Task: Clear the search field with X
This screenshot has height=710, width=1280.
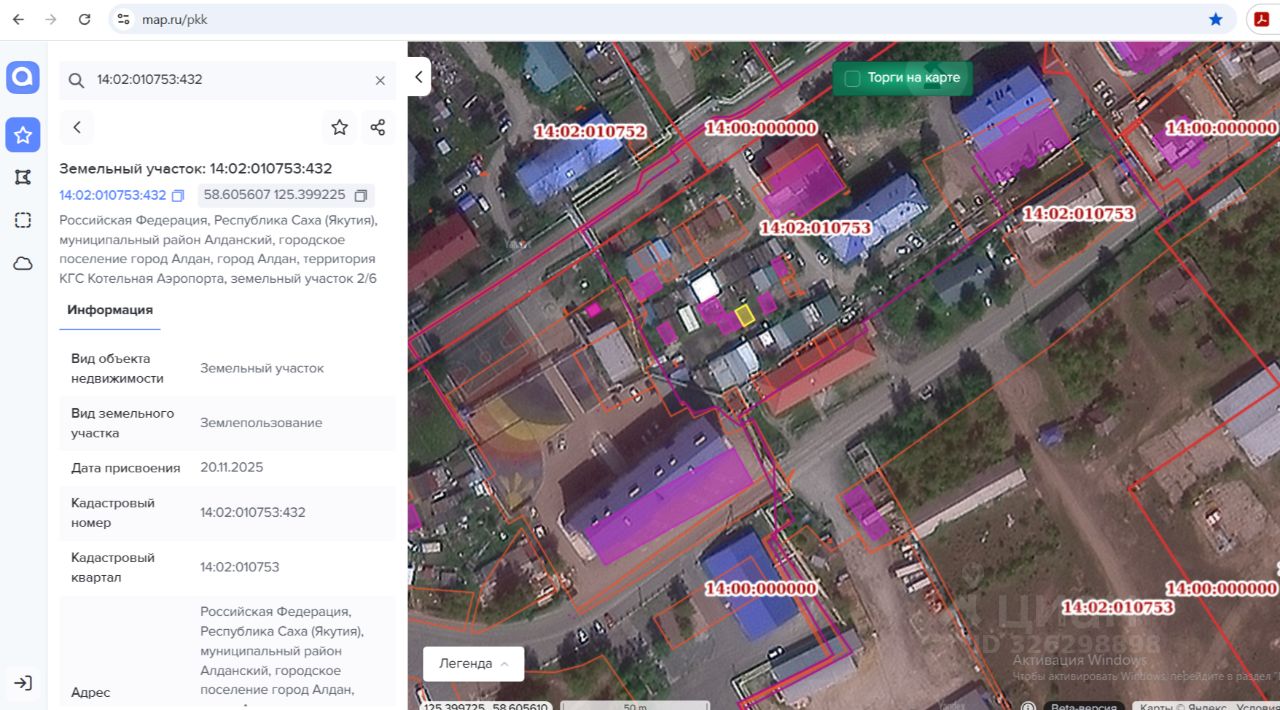Action: pos(380,80)
